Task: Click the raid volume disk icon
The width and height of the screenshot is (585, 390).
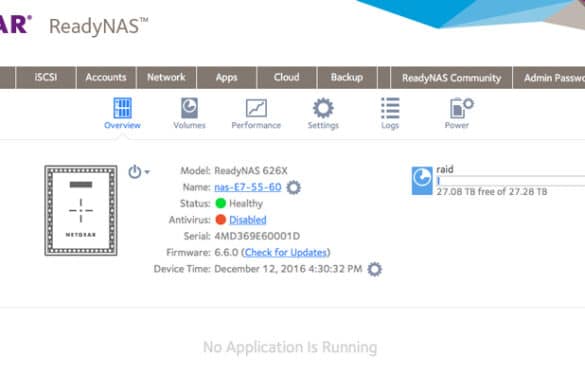Action: click(x=422, y=181)
